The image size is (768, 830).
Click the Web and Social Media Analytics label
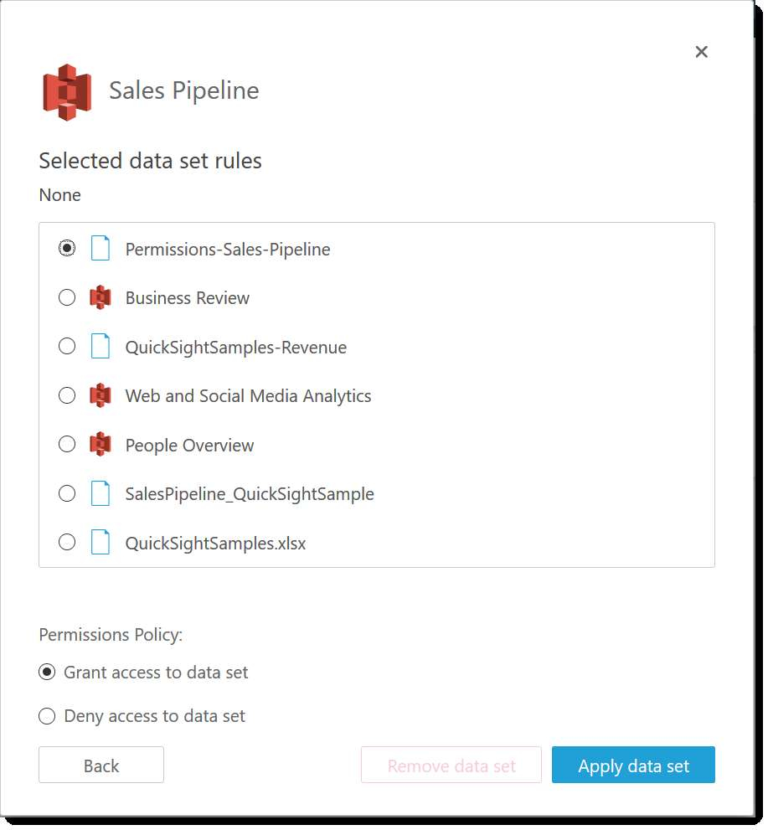pyautogui.click(x=248, y=396)
